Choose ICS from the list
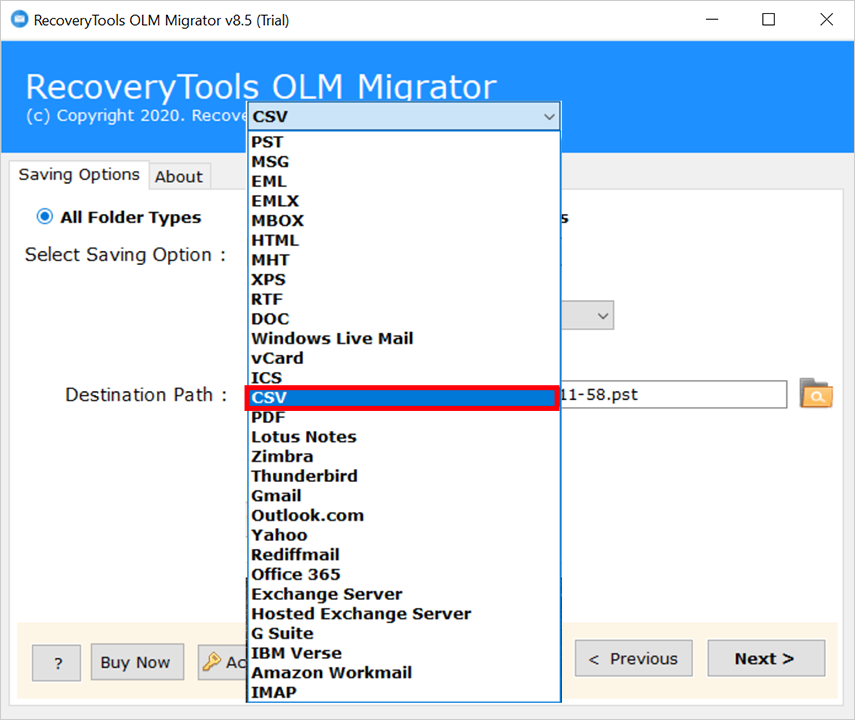The width and height of the screenshot is (855, 720). (x=404, y=377)
